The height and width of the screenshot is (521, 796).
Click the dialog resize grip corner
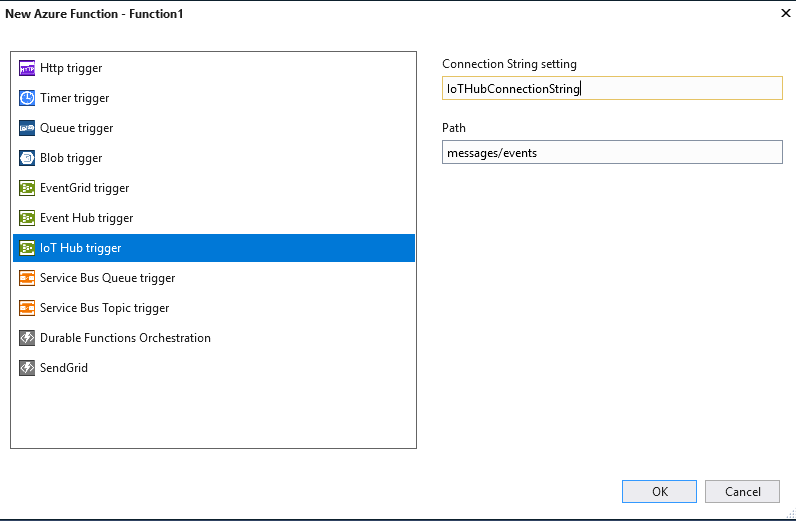click(x=790, y=515)
